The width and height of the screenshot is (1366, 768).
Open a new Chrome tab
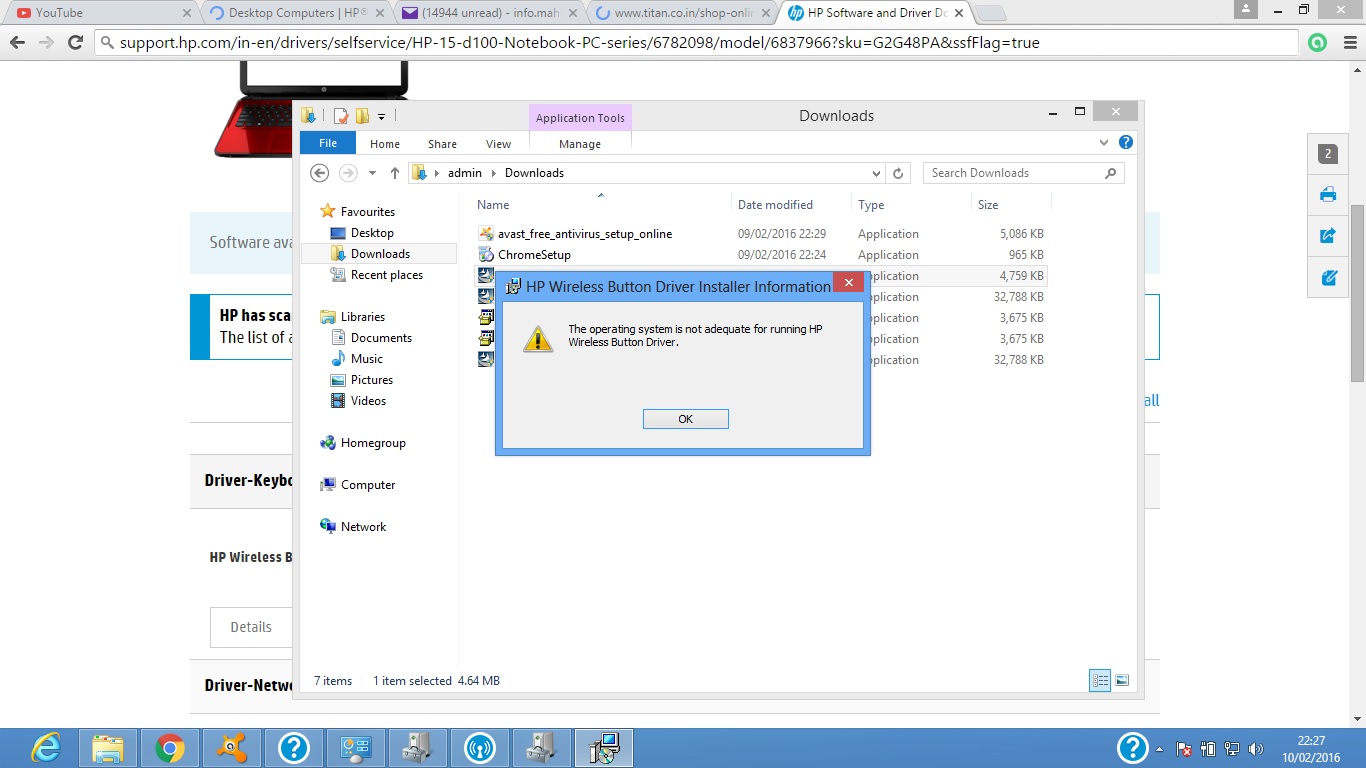tap(990, 13)
